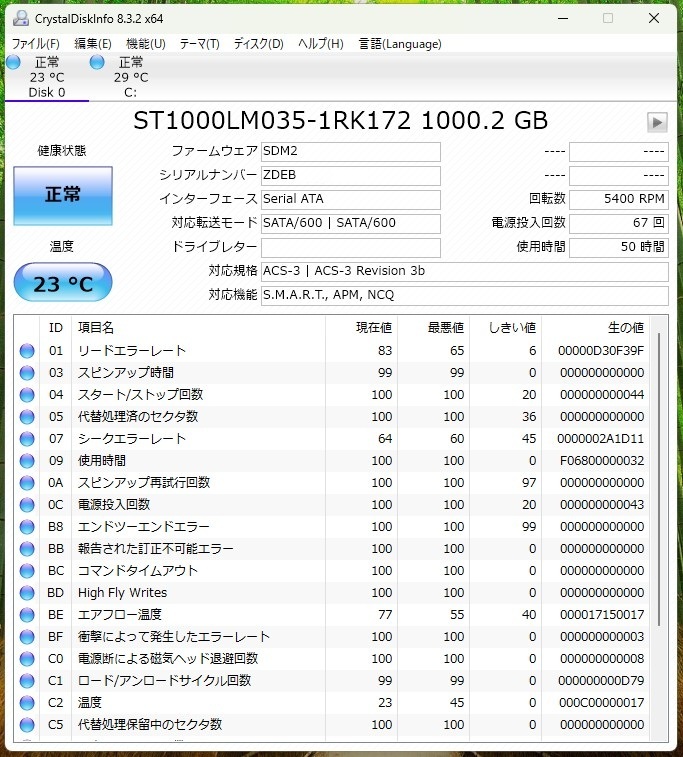Click the blue status orb above C:
The image size is (683, 757).
(x=97, y=62)
